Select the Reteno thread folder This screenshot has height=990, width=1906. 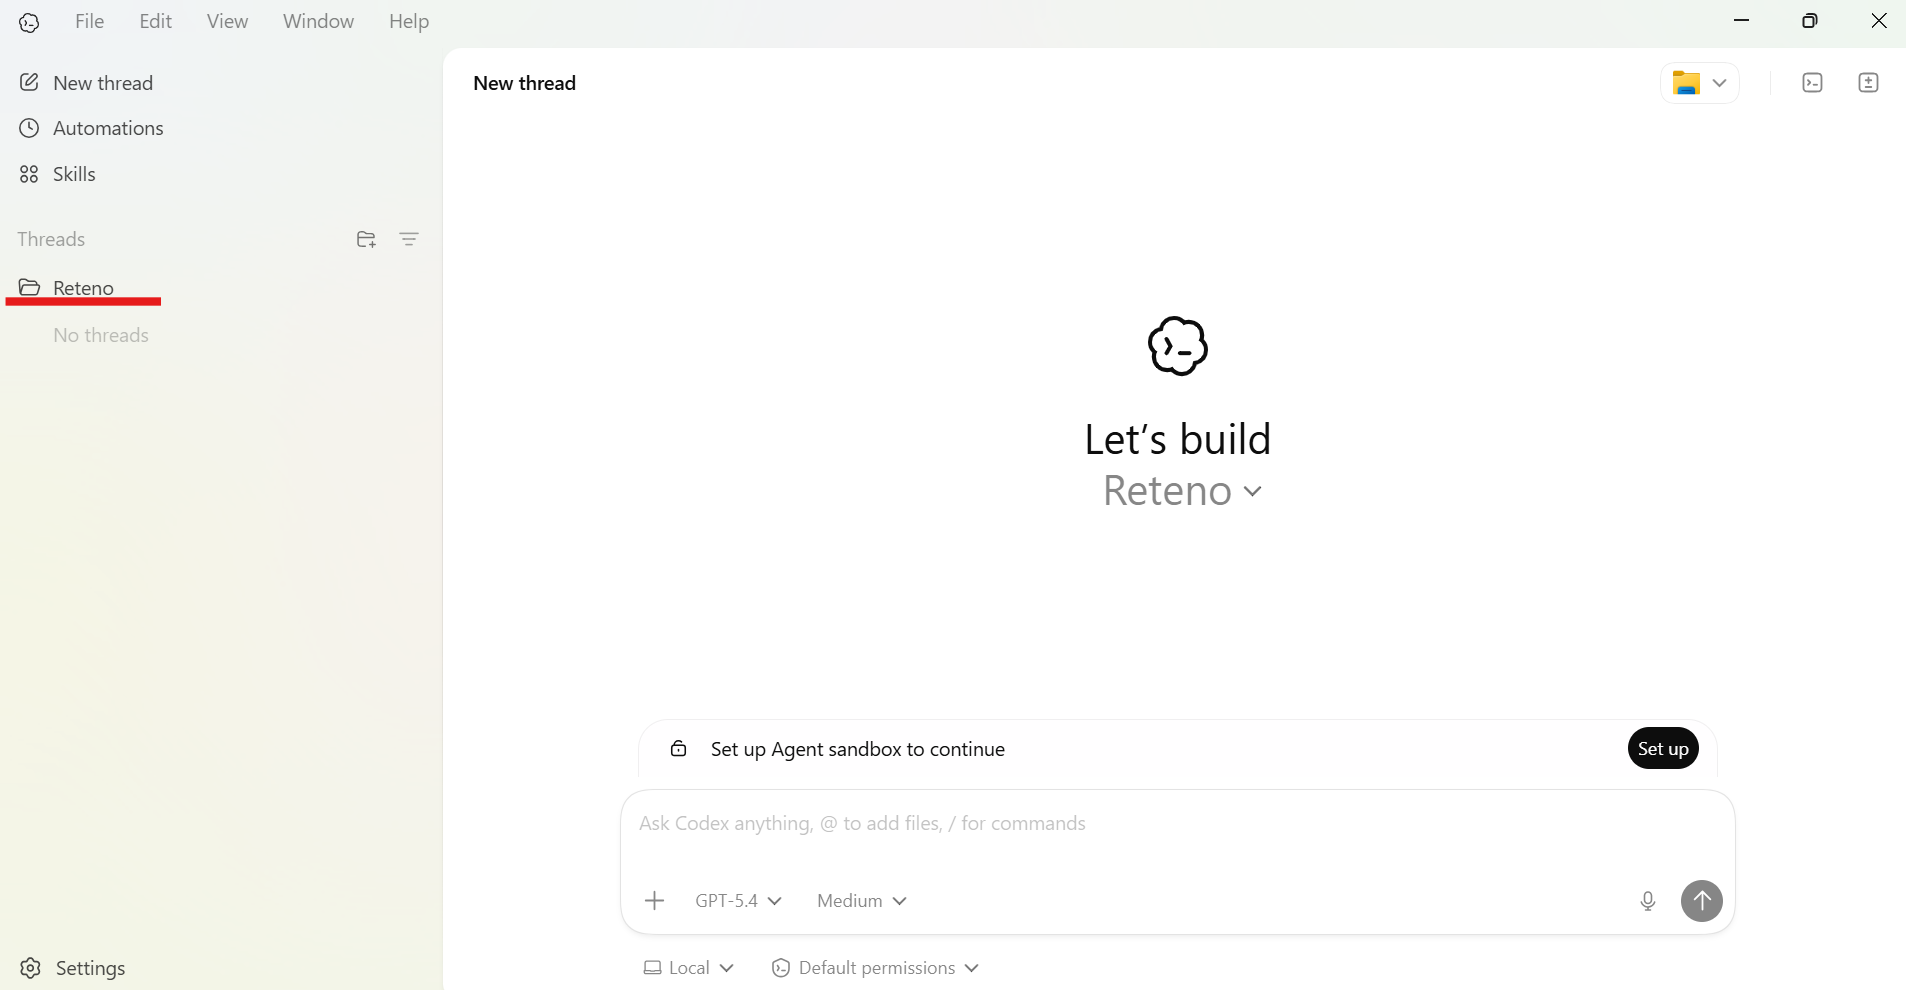click(84, 288)
